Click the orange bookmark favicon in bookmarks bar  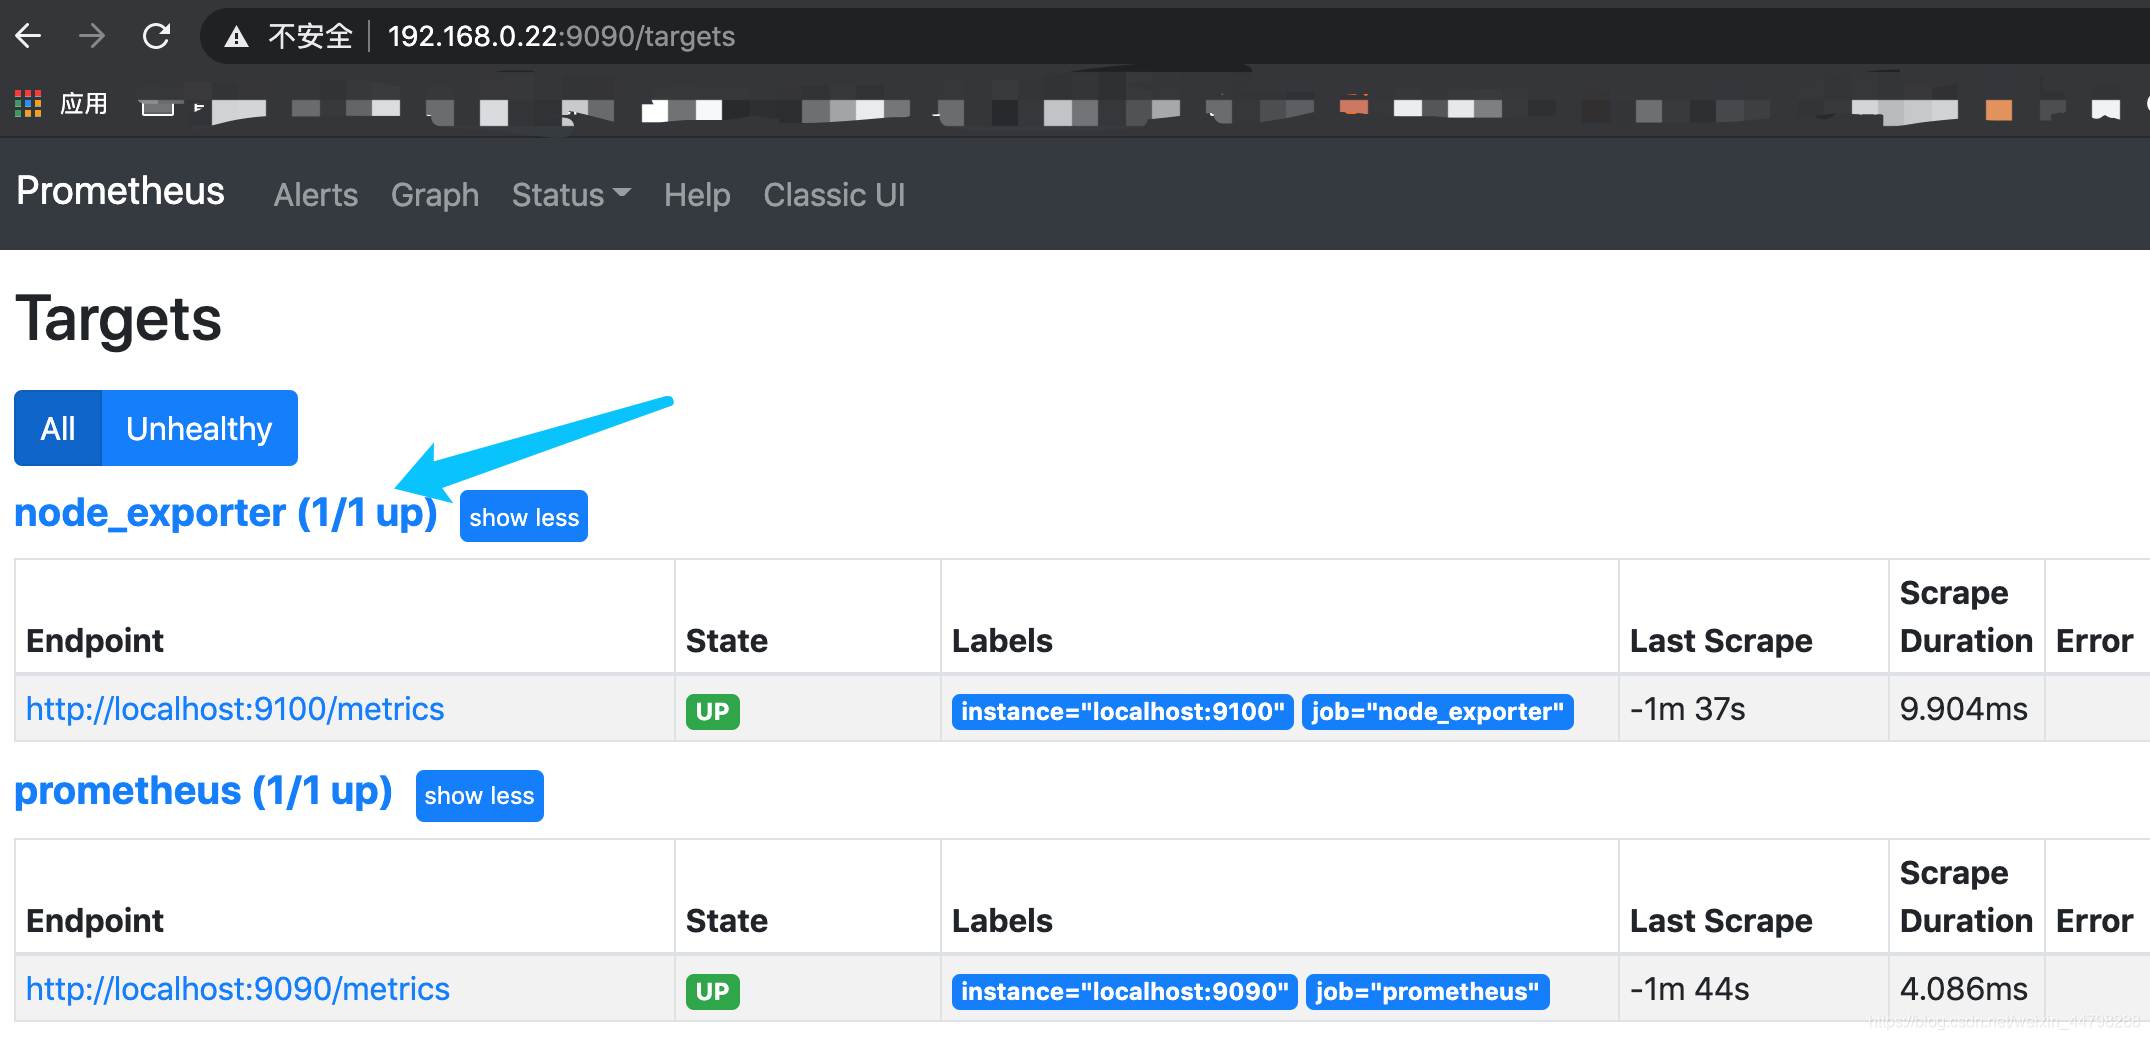point(1998,110)
